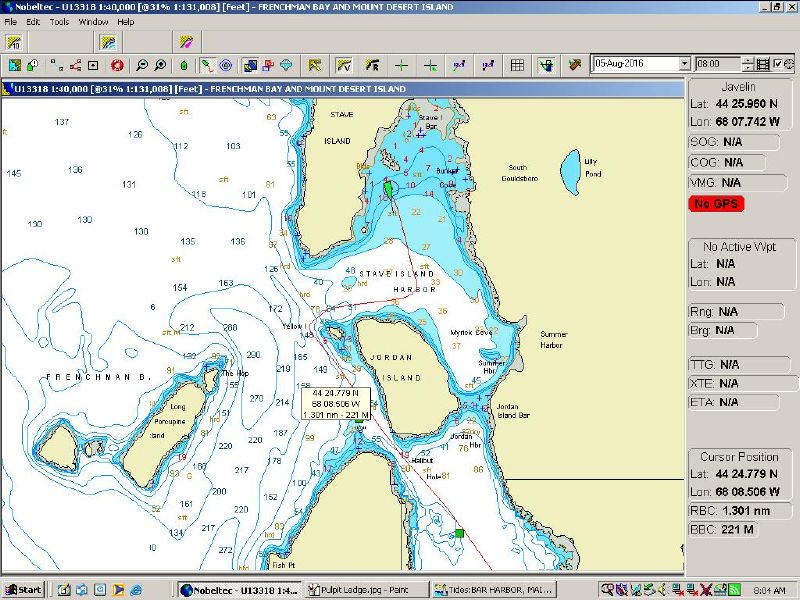Click the time spinner arrows next to 08:00
The image size is (800, 600).
749,64
